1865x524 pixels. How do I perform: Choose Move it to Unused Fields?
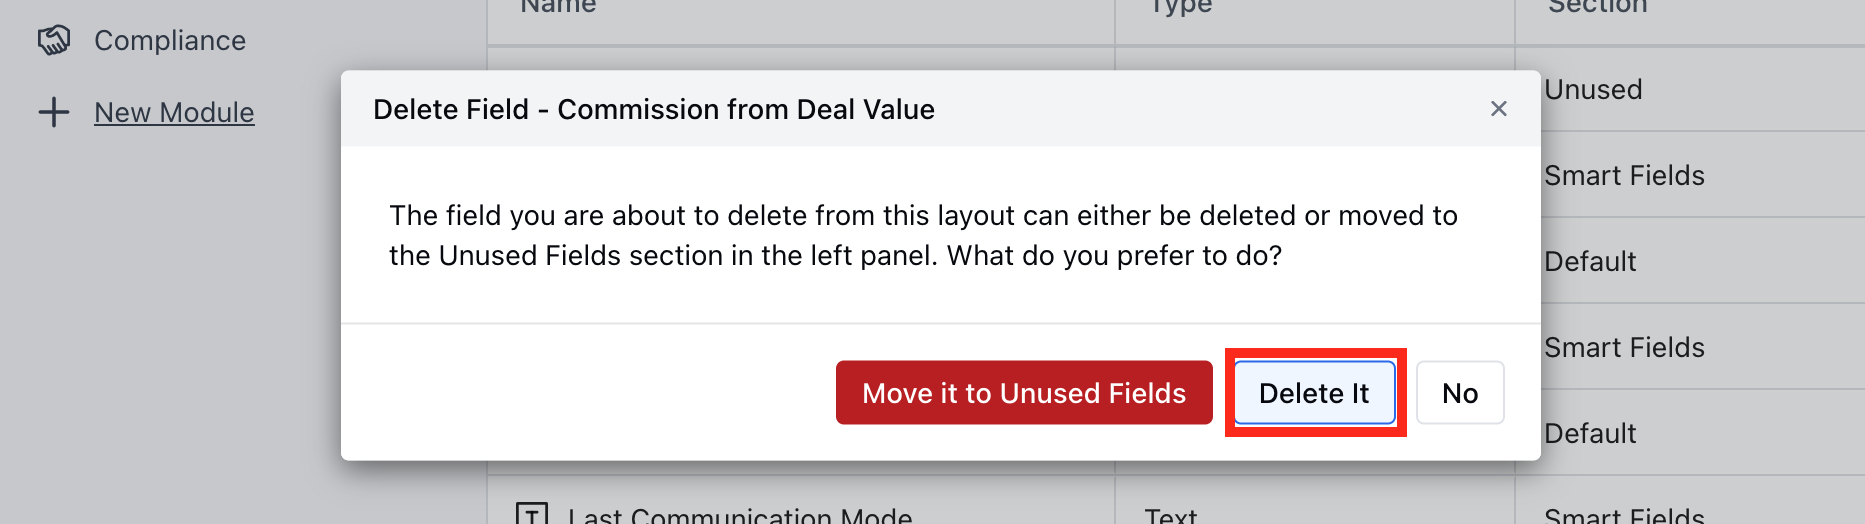(1024, 393)
